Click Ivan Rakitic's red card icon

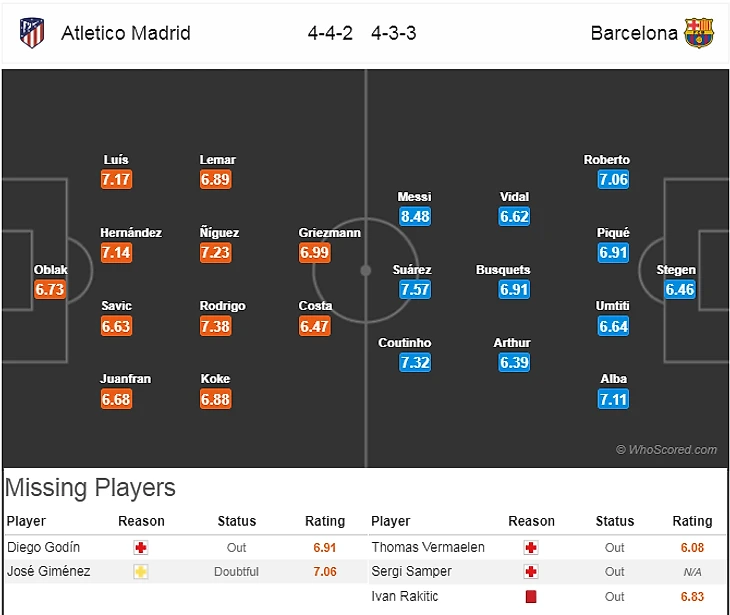pos(531,597)
